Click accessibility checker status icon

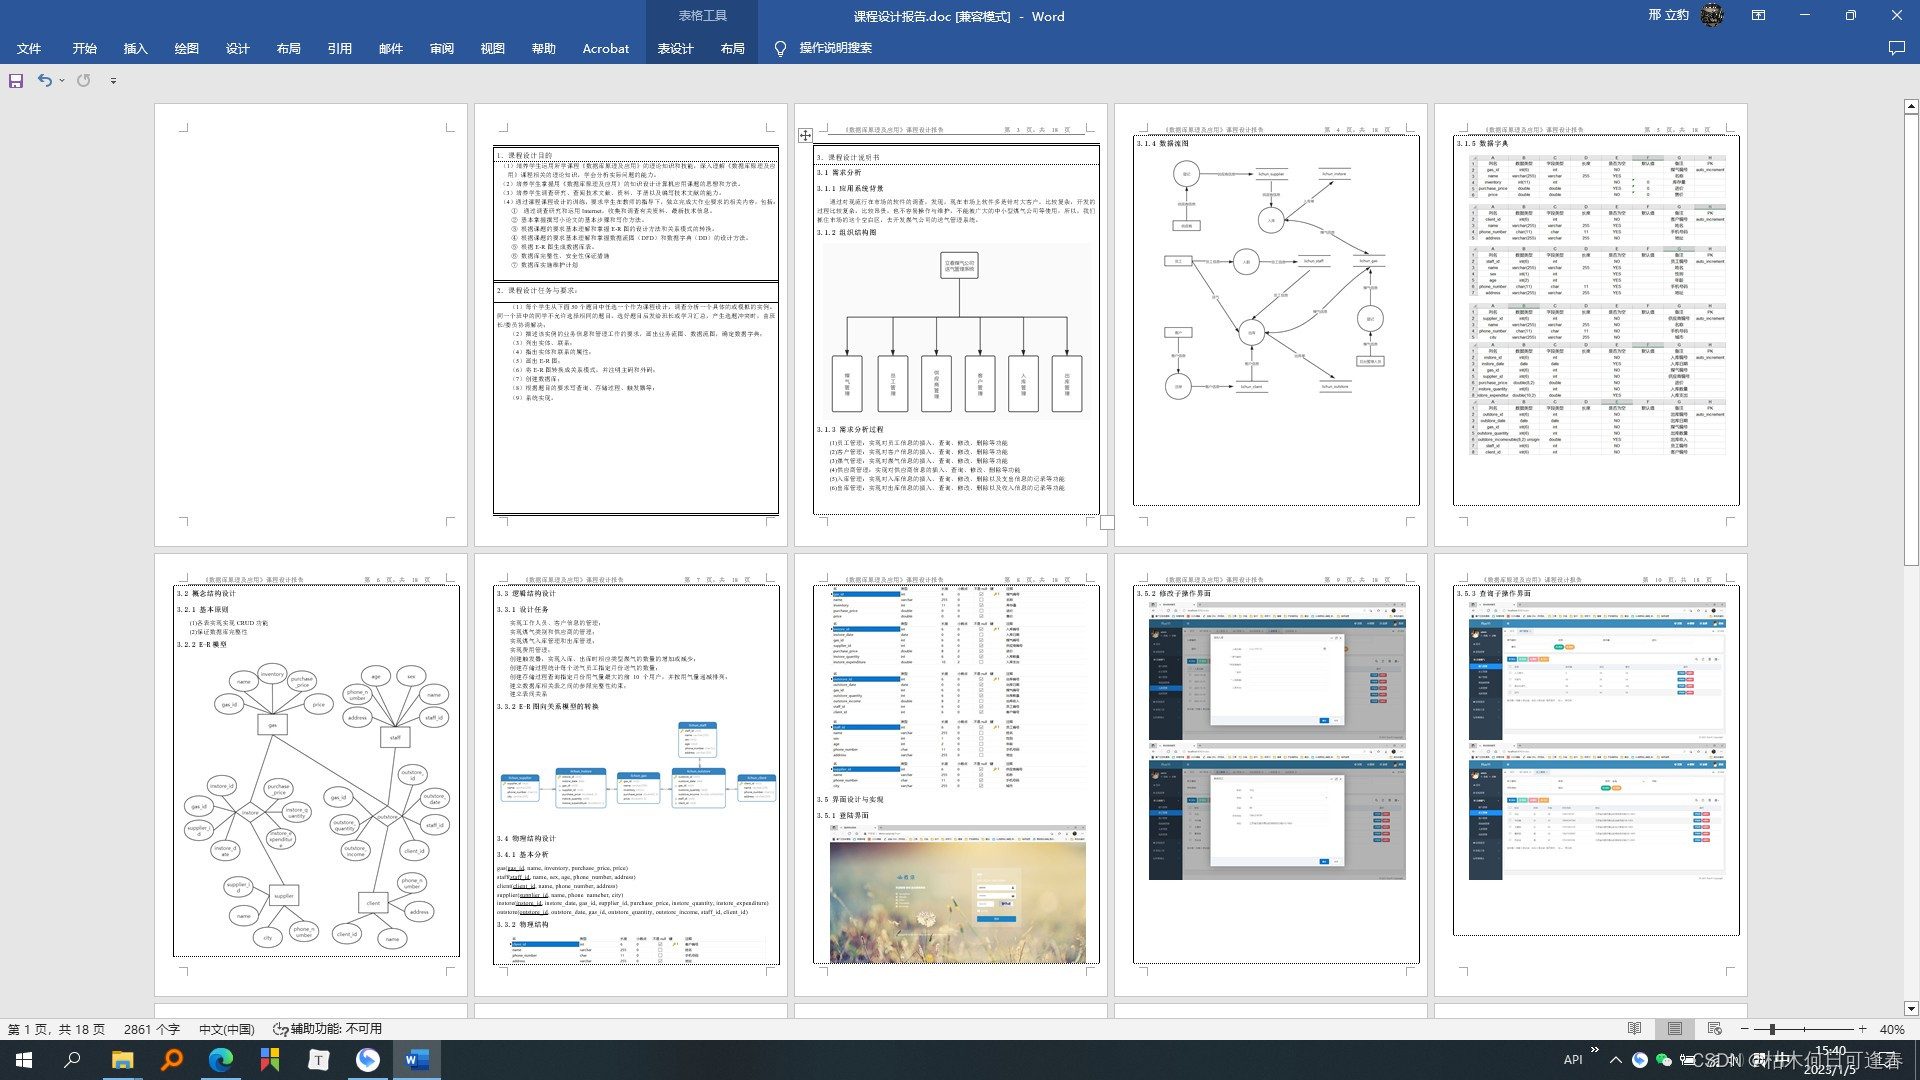tap(281, 1029)
